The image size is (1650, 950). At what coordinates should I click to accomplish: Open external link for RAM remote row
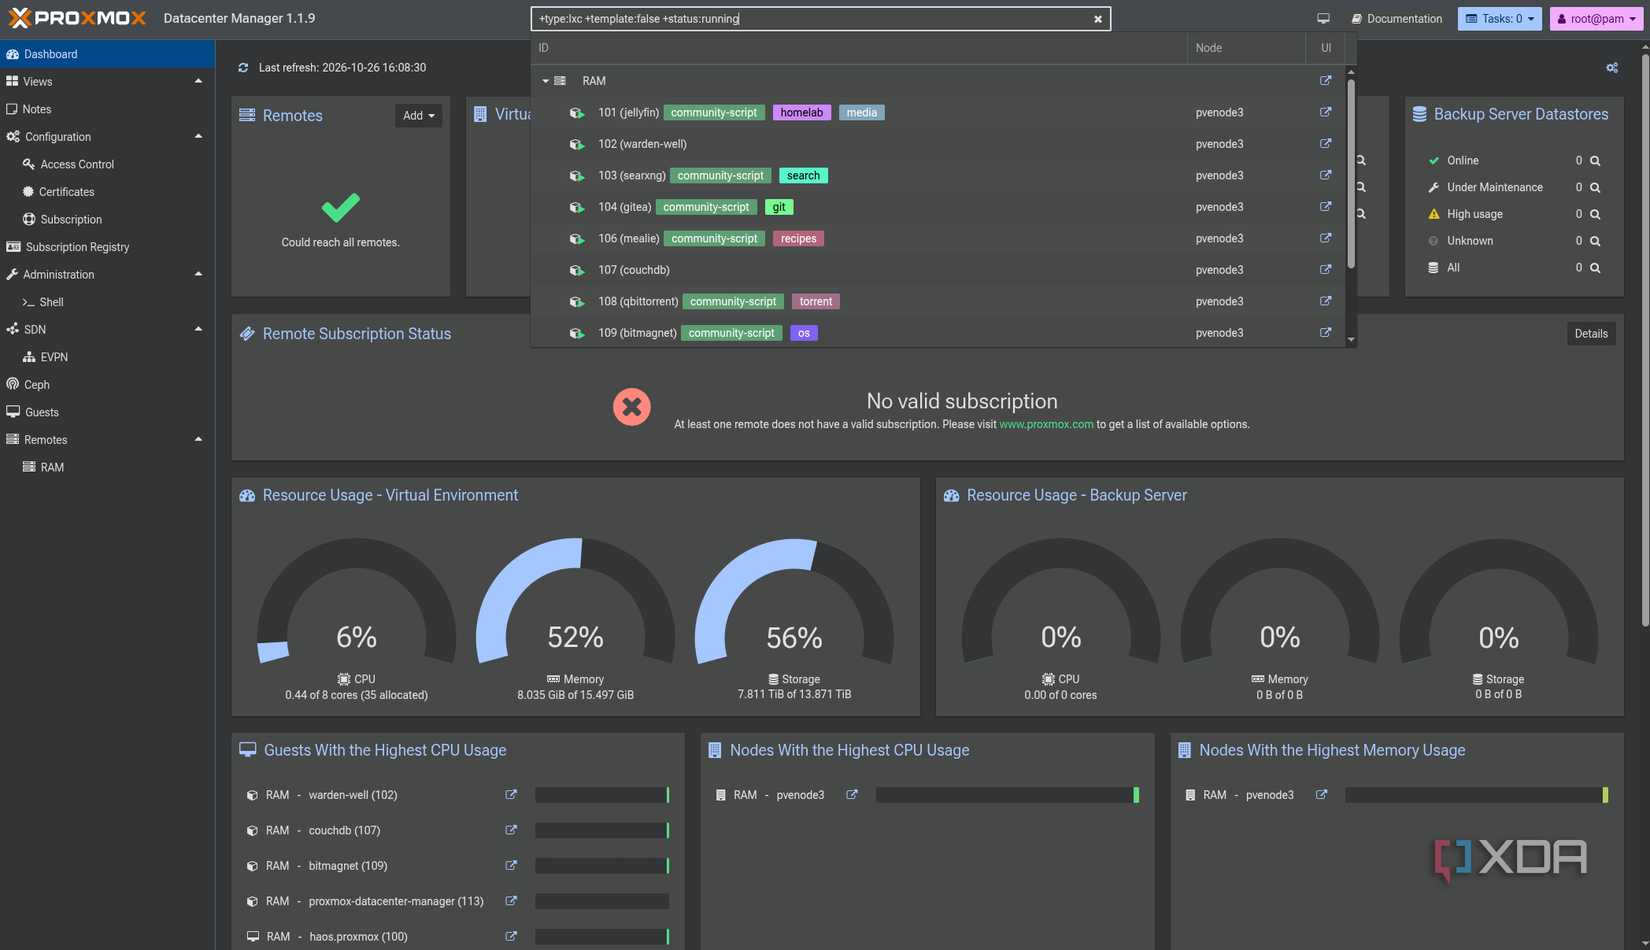(x=1325, y=81)
